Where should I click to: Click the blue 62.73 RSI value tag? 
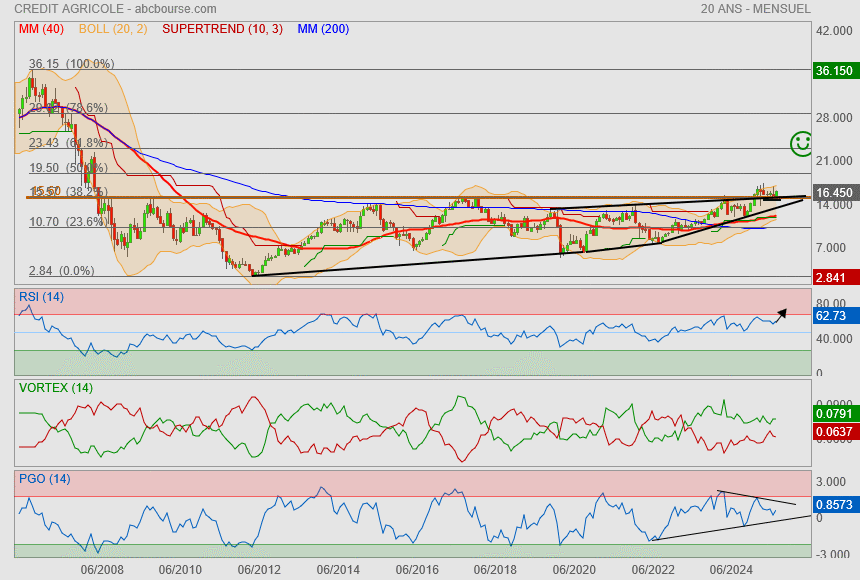pyautogui.click(x=832, y=316)
